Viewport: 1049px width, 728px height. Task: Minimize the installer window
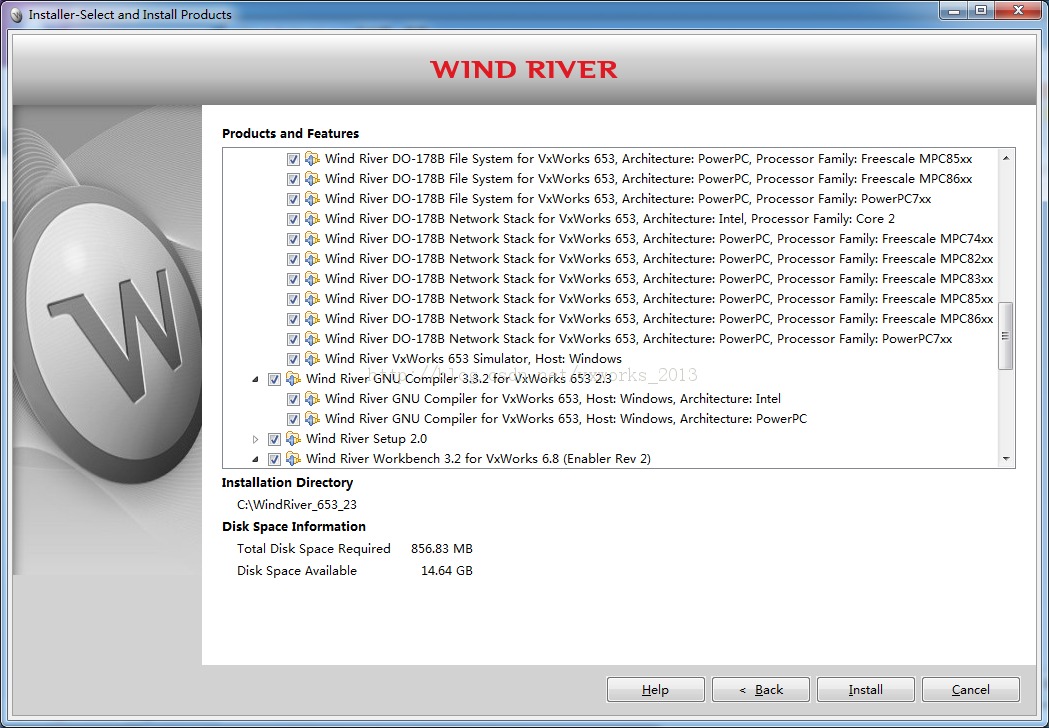[953, 11]
